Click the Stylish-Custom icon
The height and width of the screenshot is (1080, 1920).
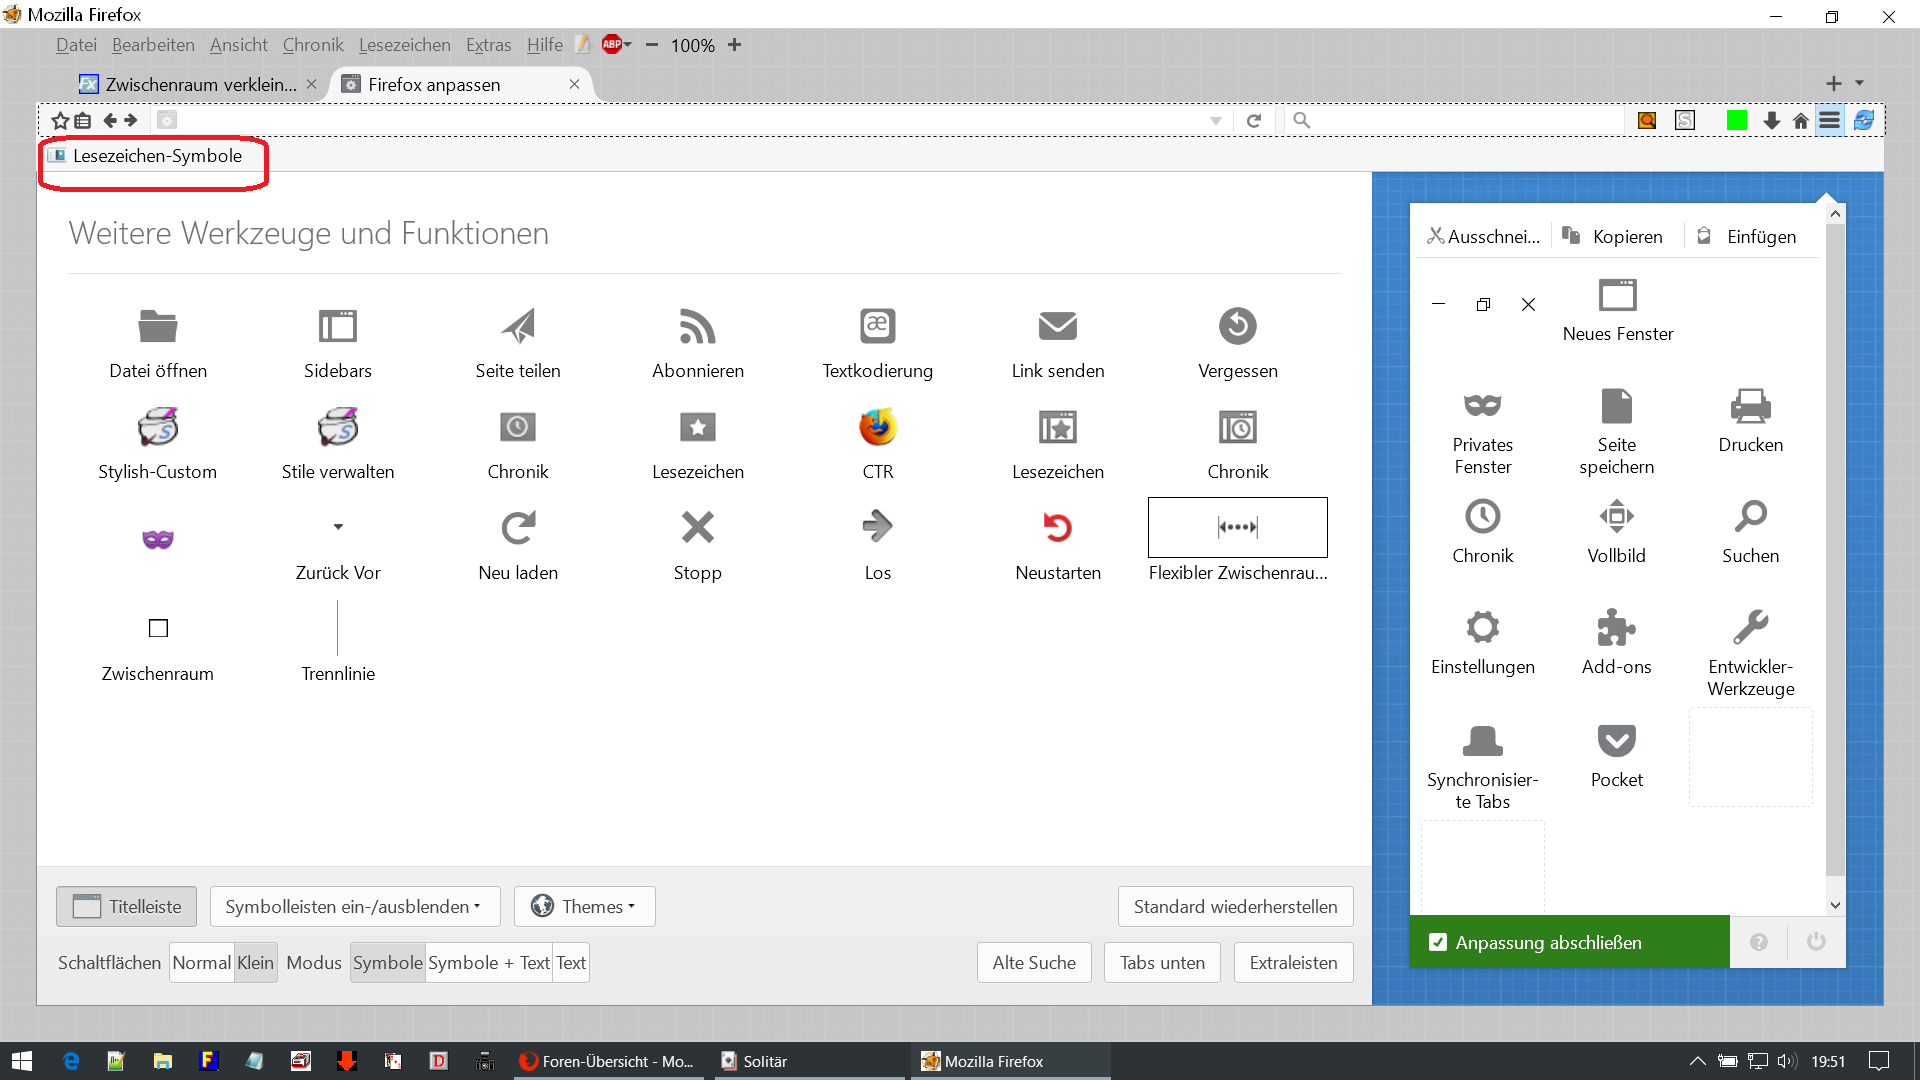[x=158, y=427]
